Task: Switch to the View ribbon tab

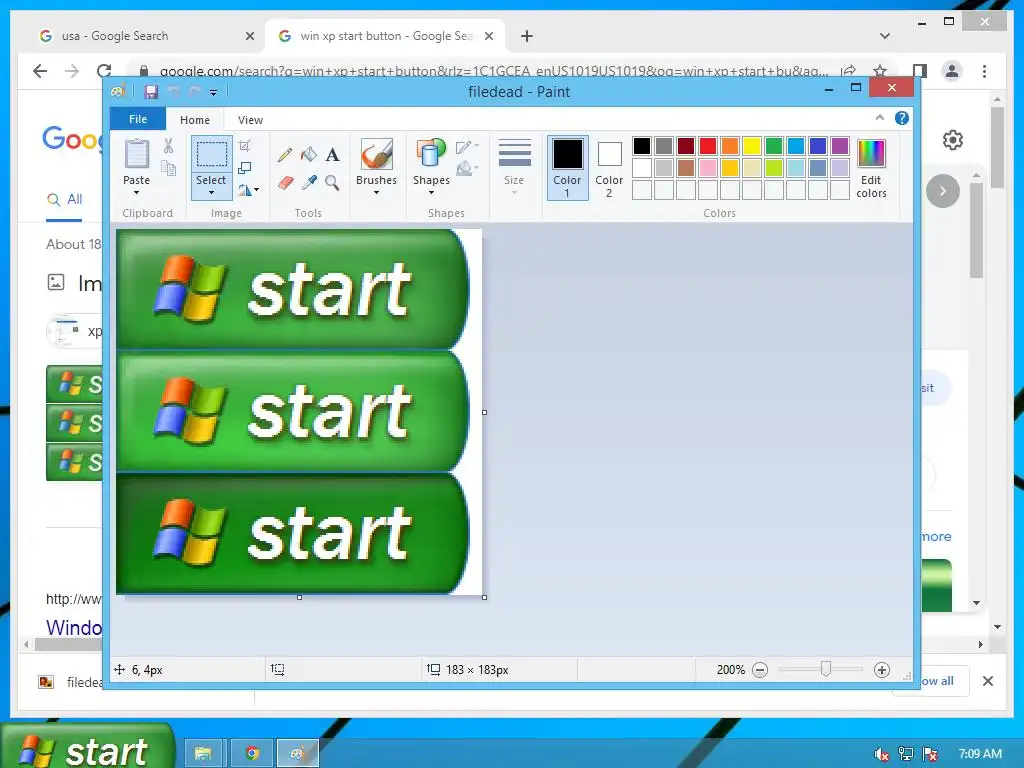Action: (250, 120)
